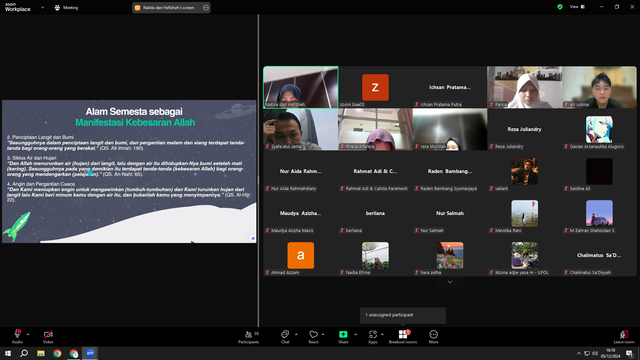This screenshot has width=640, height=360.
Task: Select Maudya Azizha Masis tile
Action: click(301, 213)
